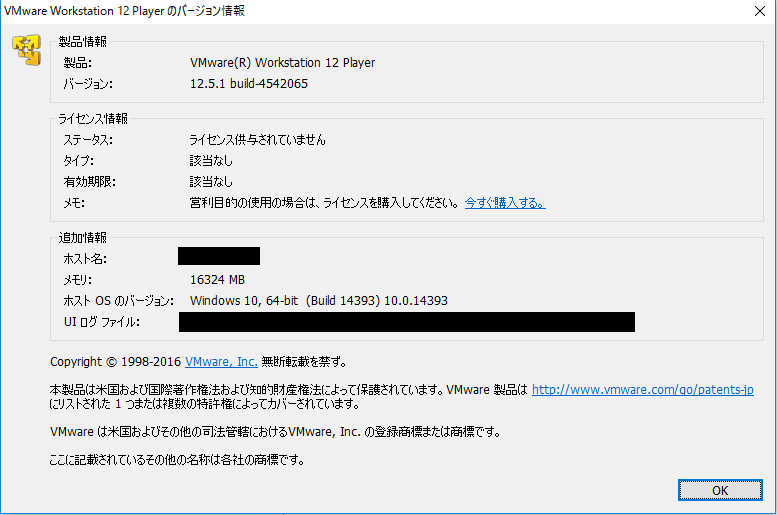The image size is (777, 515).
Task: Click the 営利目的の使用の場合は memo text
Action: [x=325, y=203]
